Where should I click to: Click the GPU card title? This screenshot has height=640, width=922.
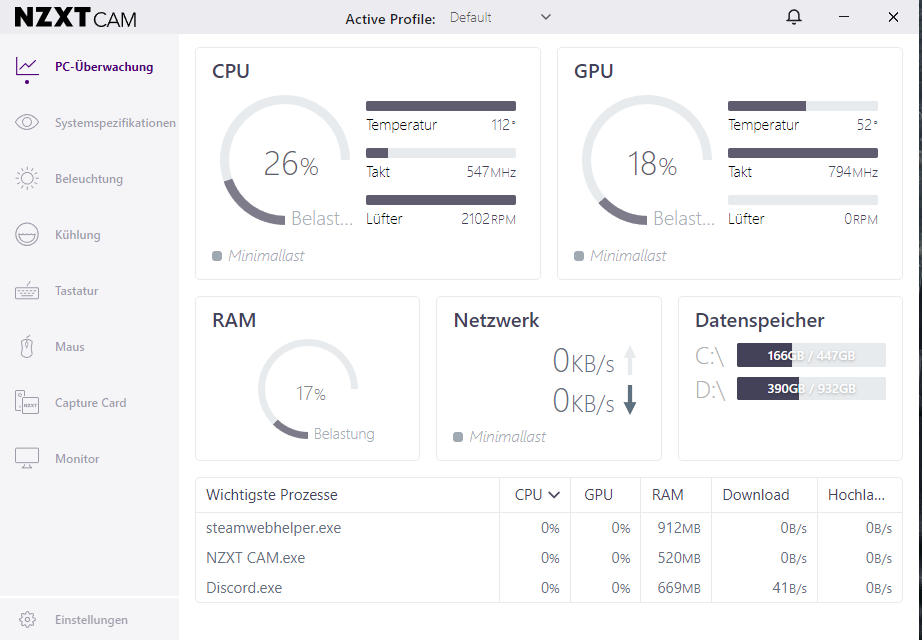593,71
